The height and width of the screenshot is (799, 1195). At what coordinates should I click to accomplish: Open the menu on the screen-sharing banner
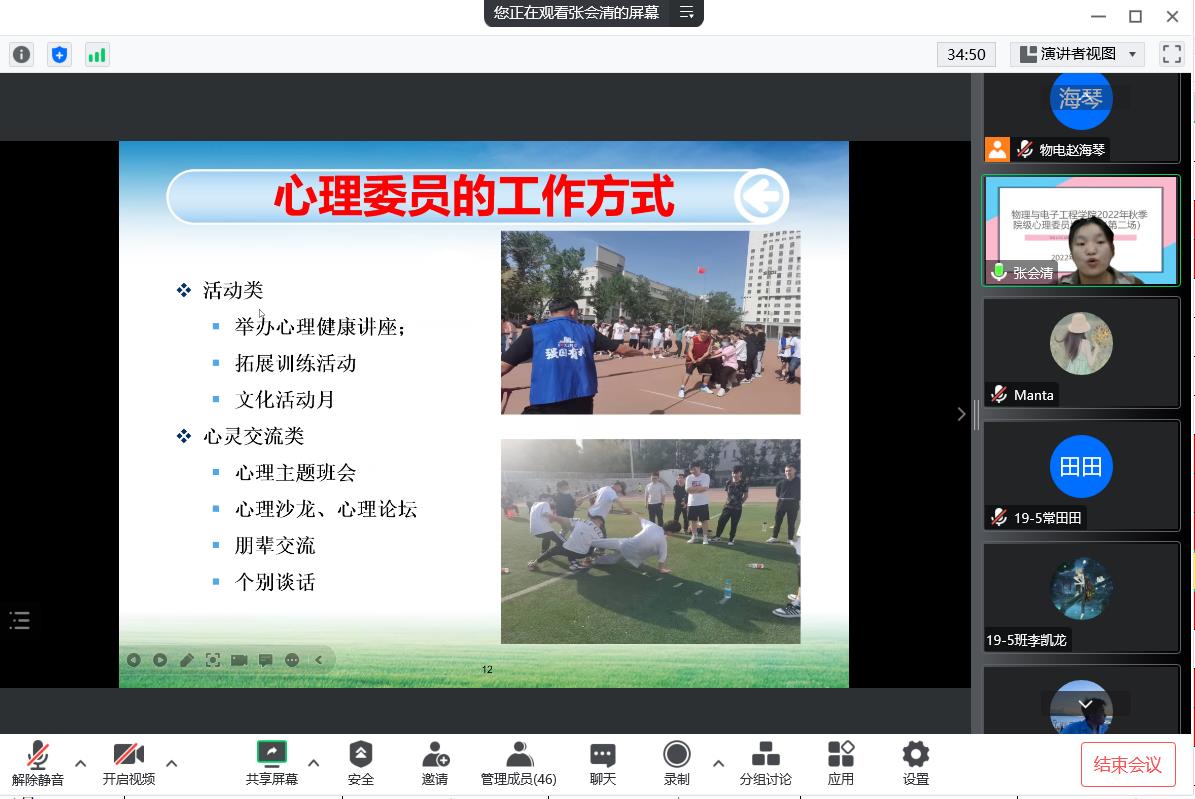(687, 12)
